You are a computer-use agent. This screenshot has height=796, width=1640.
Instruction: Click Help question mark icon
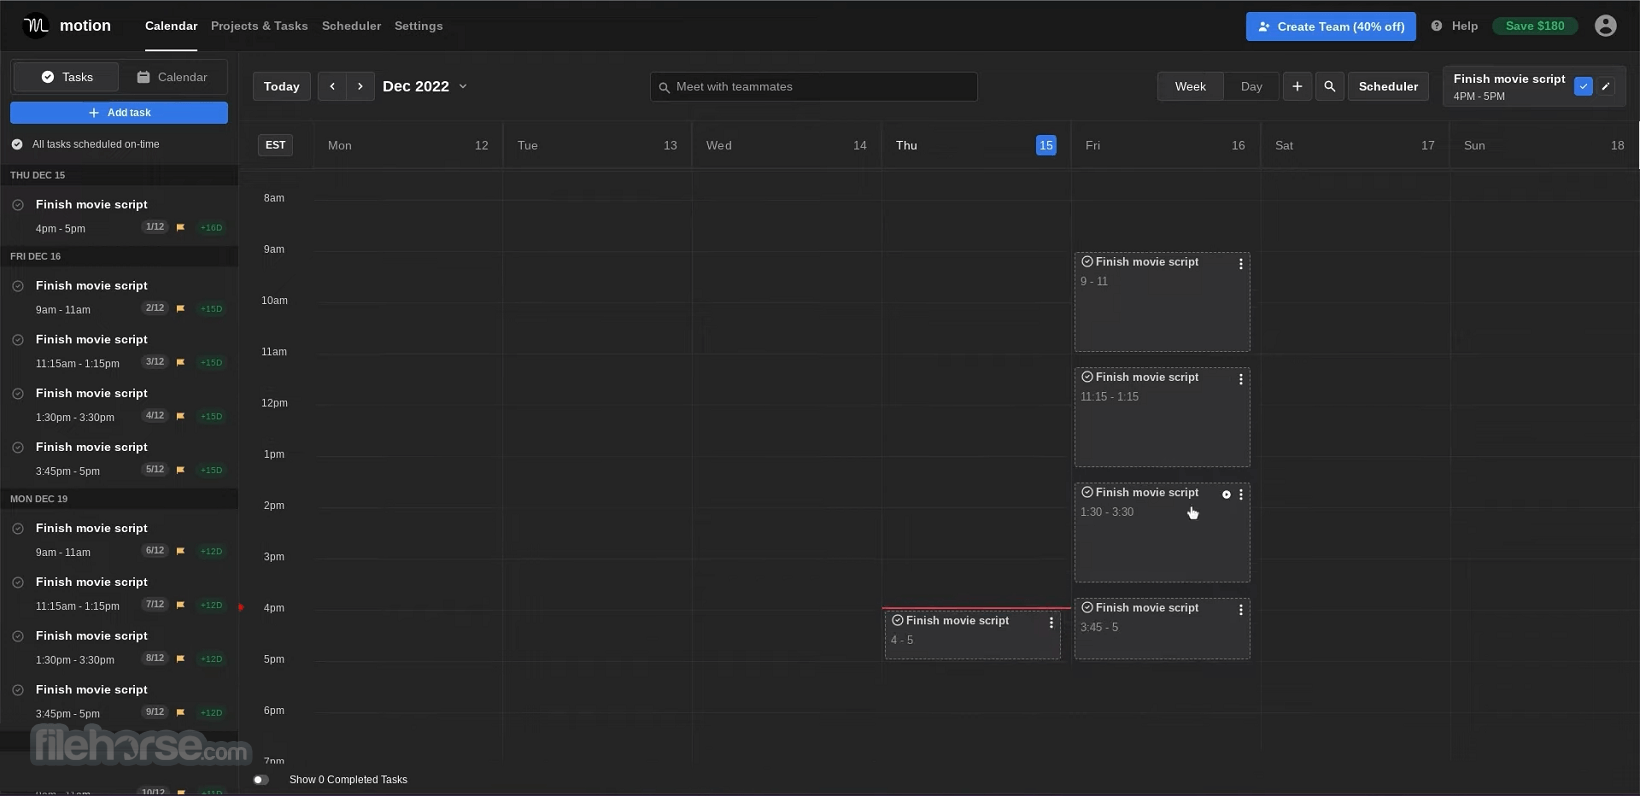click(1437, 26)
